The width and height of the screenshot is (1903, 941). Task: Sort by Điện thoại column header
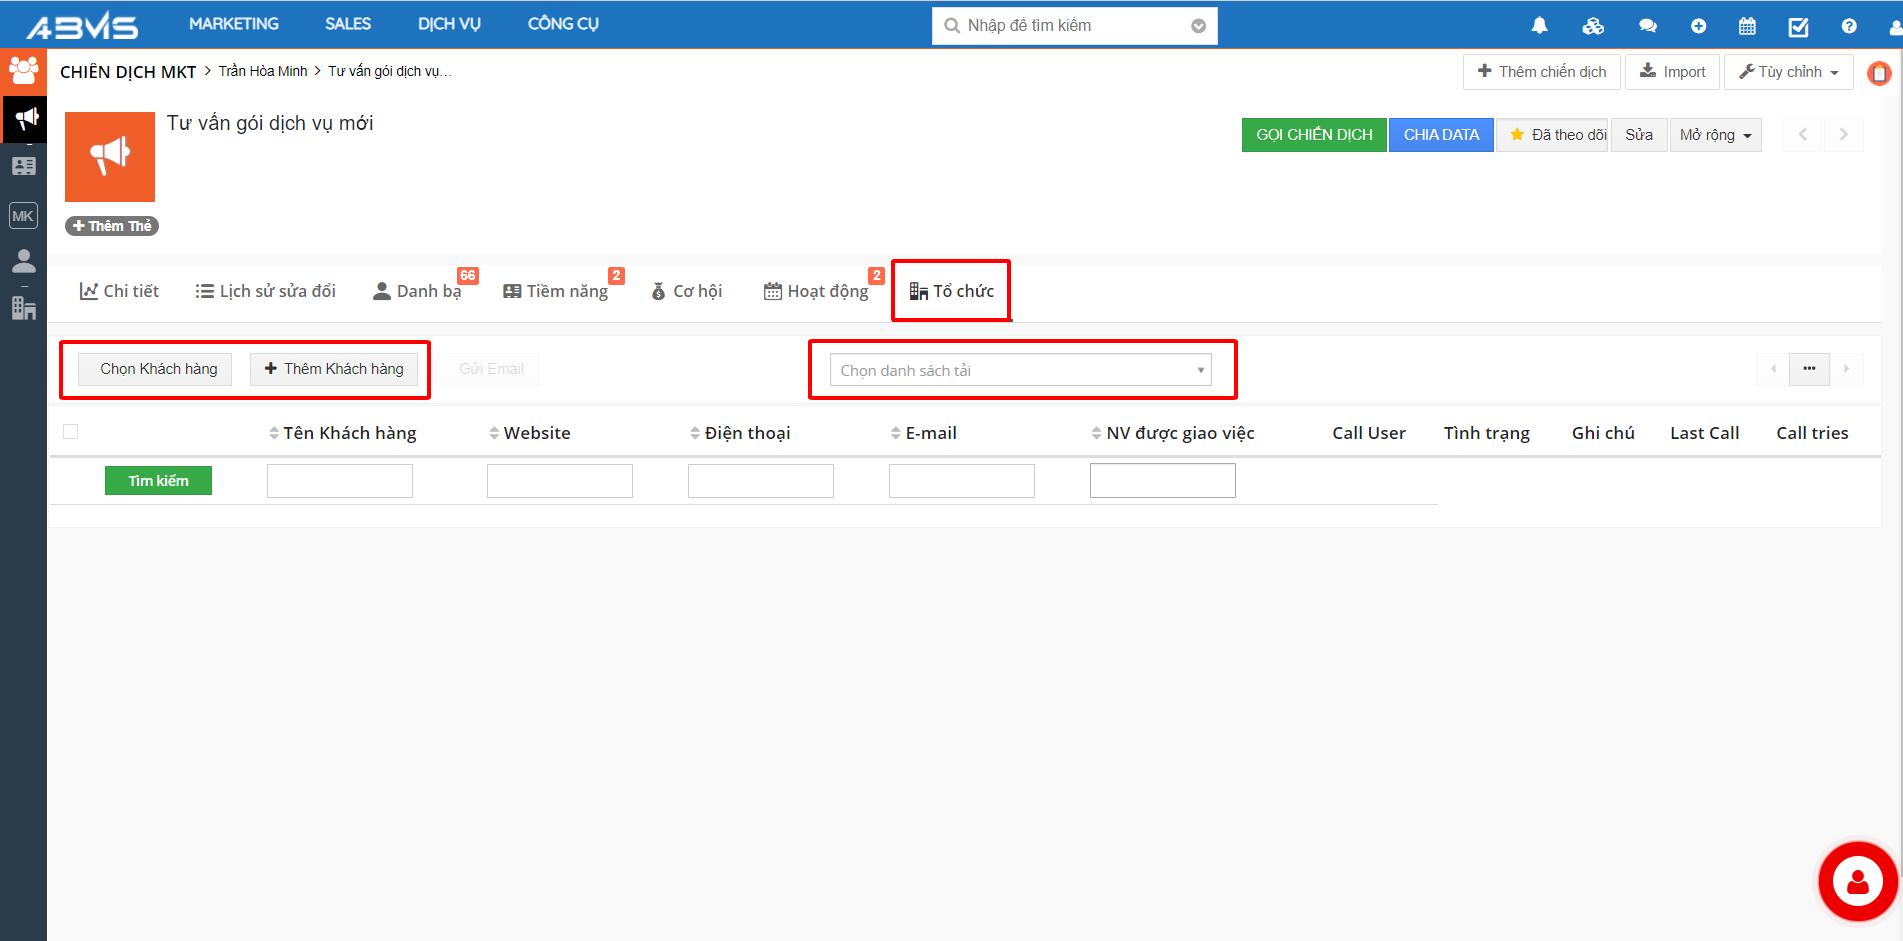[740, 433]
